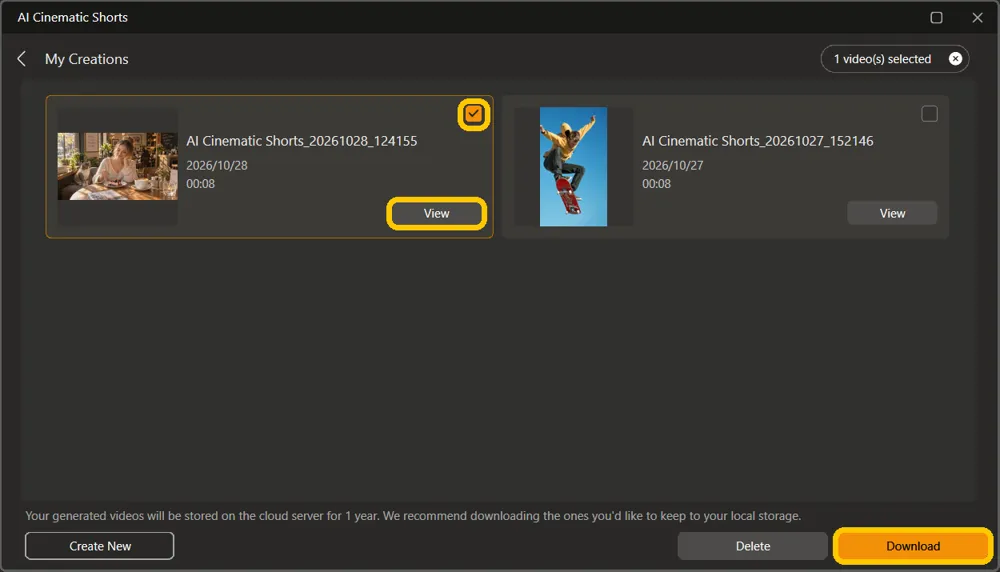Click the 1 video(s) selected label

(883, 59)
